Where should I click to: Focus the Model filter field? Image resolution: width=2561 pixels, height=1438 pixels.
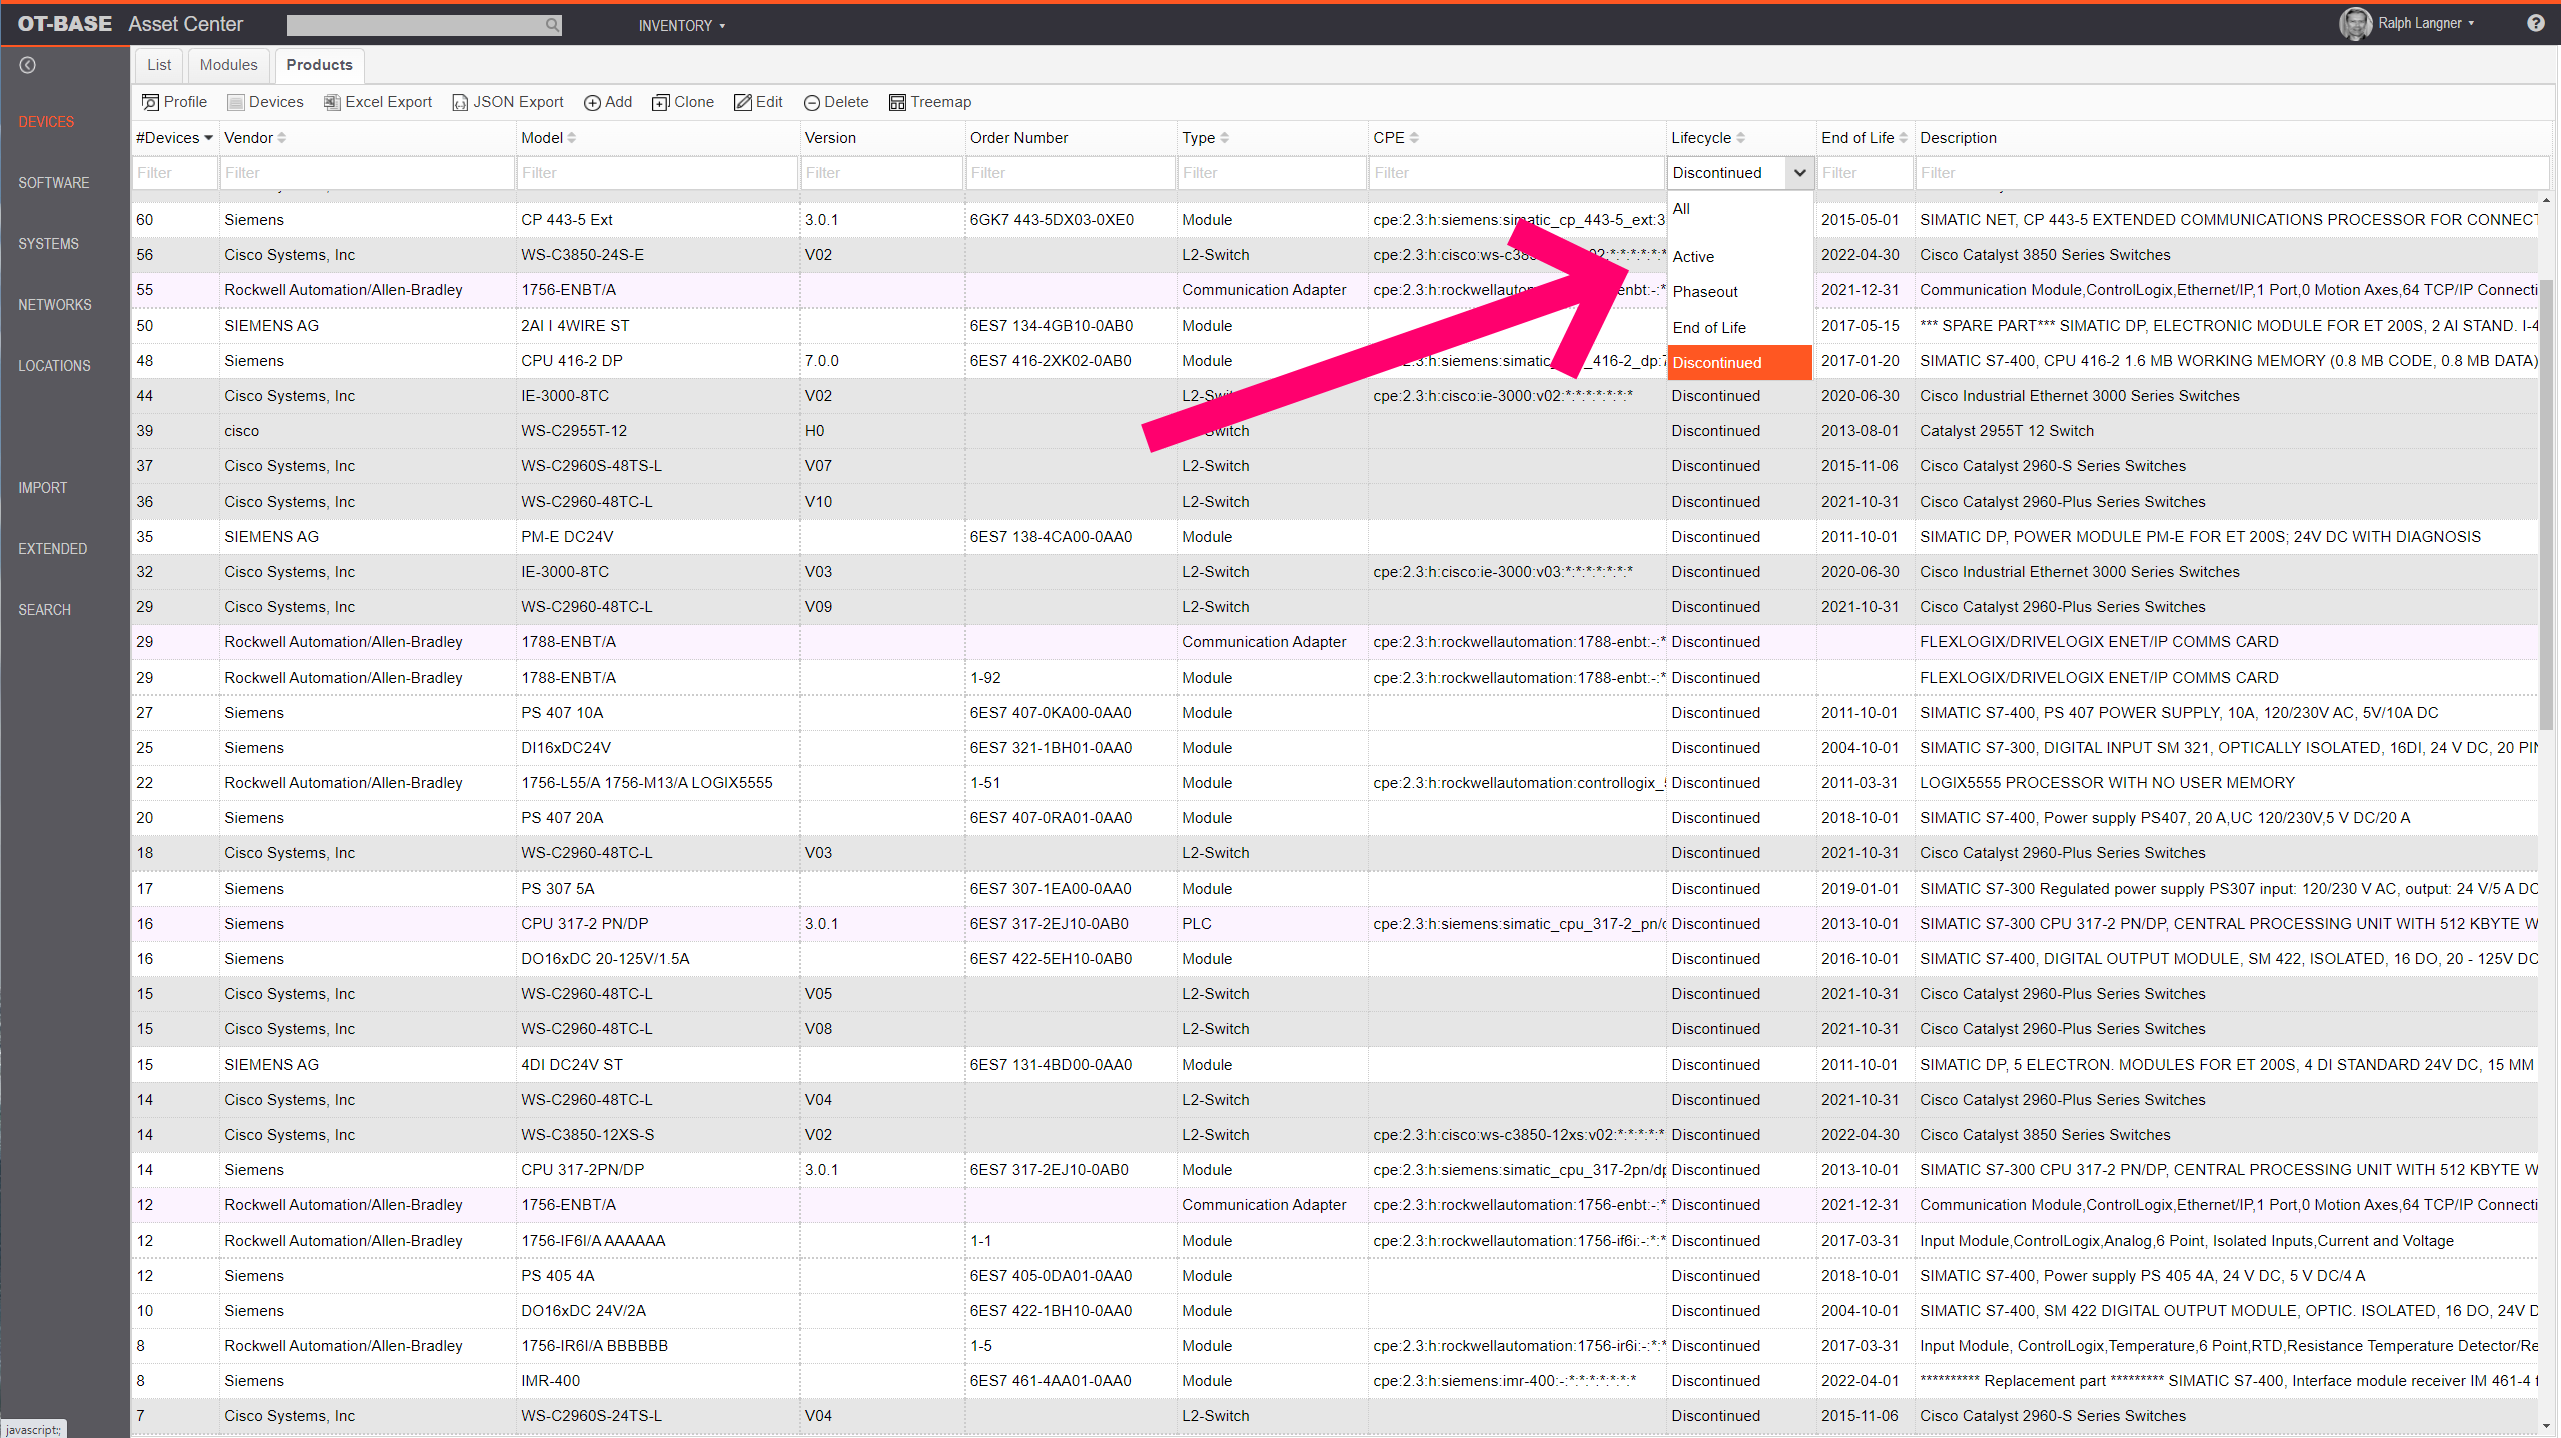pos(657,173)
